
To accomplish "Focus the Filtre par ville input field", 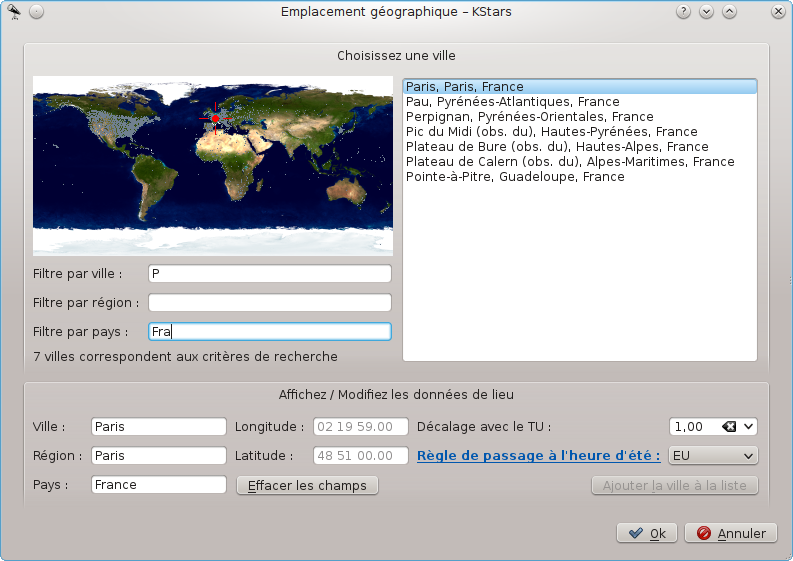I will (x=269, y=274).
